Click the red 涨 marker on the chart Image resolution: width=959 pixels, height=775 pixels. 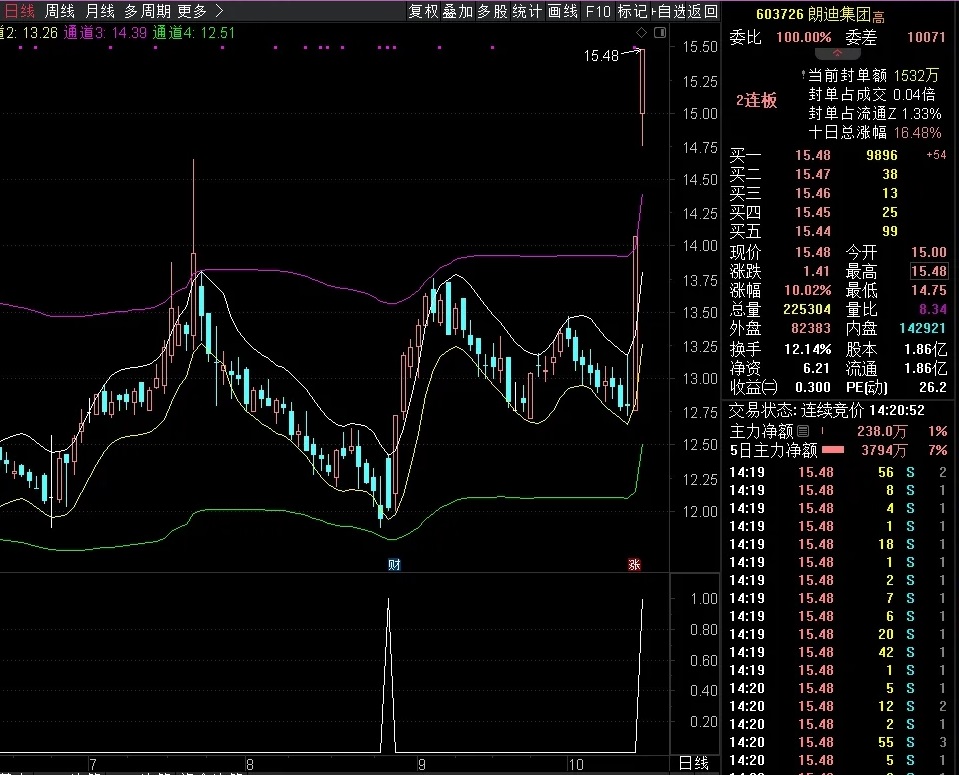tap(634, 565)
